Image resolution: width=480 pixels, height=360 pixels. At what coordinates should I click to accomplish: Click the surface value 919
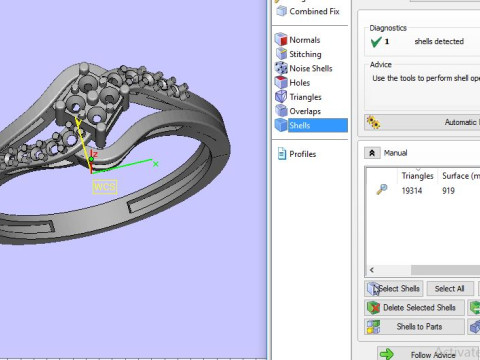coord(448,191)
